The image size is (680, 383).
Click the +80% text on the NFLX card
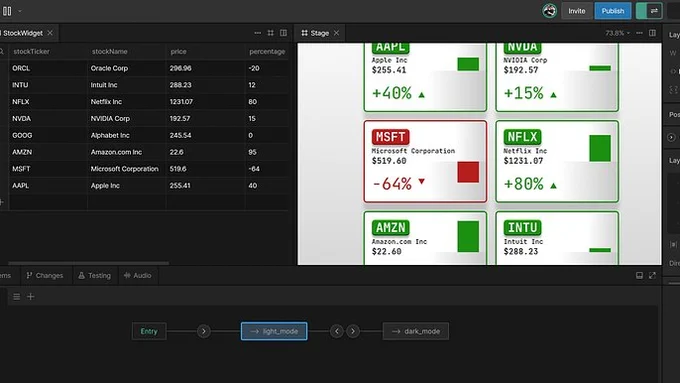click(x=523, y=184)
